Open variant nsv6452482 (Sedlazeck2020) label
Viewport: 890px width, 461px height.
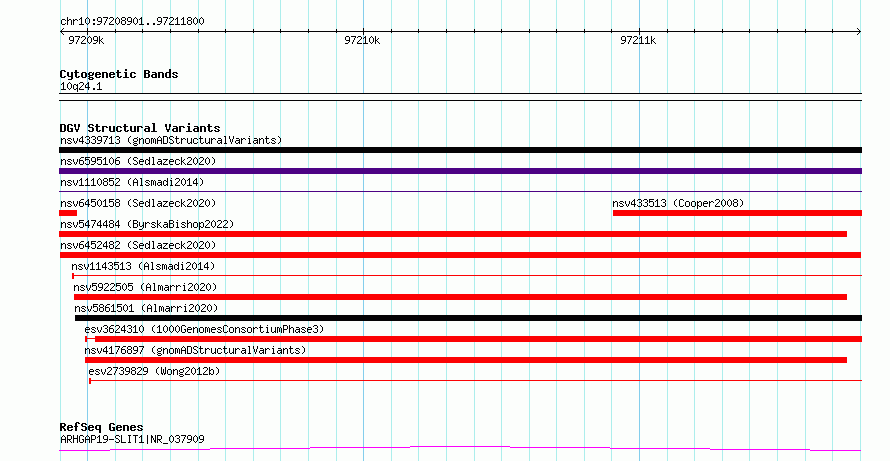[138, 245]
